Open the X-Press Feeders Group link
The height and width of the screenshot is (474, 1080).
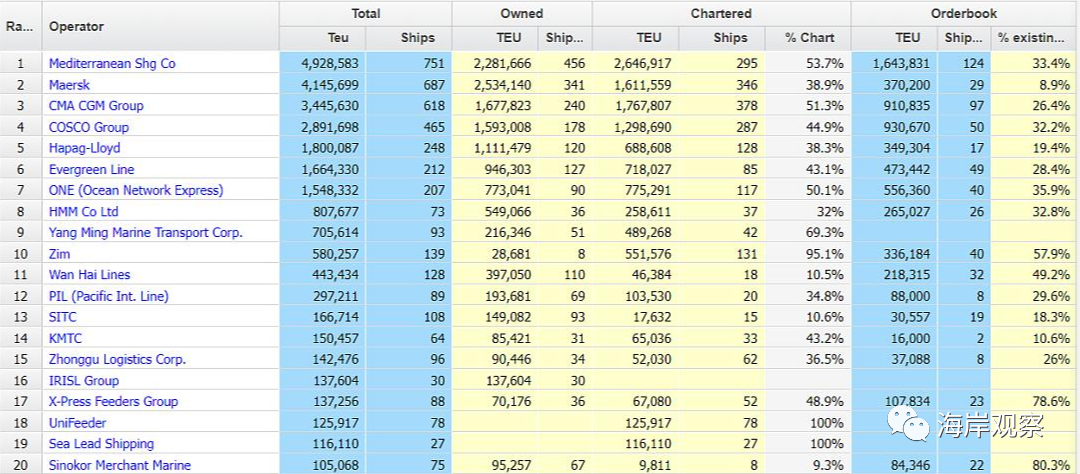113,402
